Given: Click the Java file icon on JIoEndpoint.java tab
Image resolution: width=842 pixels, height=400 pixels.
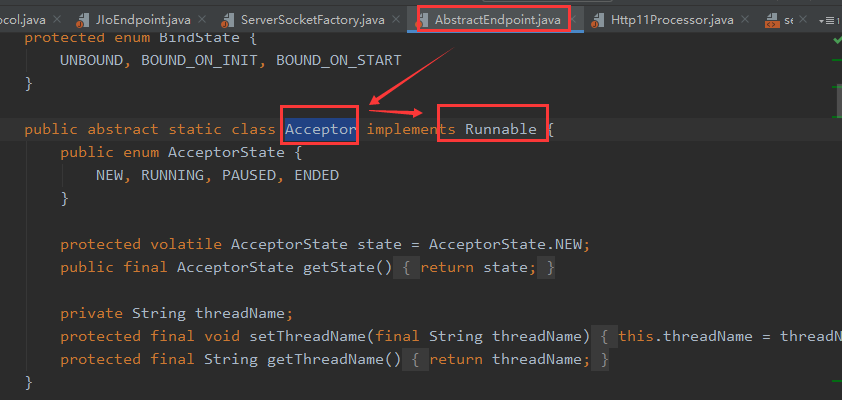Looking at the screenshot, I should click(83, 20).
